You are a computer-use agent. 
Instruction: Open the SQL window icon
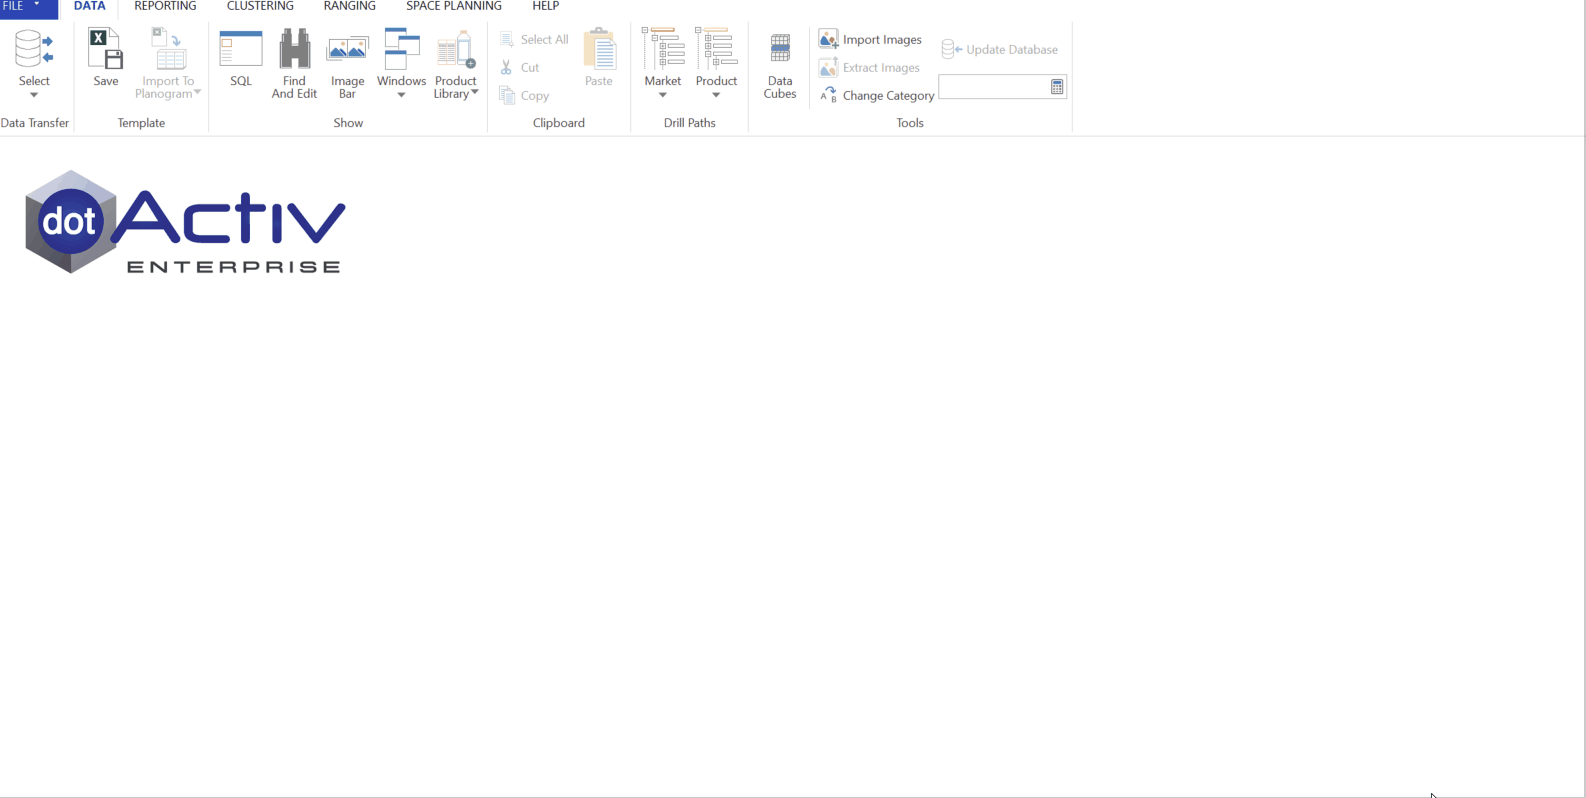[241, 49]
